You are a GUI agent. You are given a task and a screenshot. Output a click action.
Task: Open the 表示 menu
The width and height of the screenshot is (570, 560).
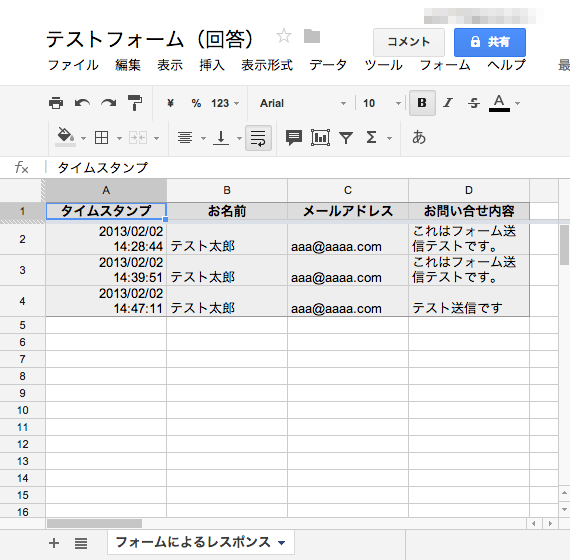coord(170,65)
